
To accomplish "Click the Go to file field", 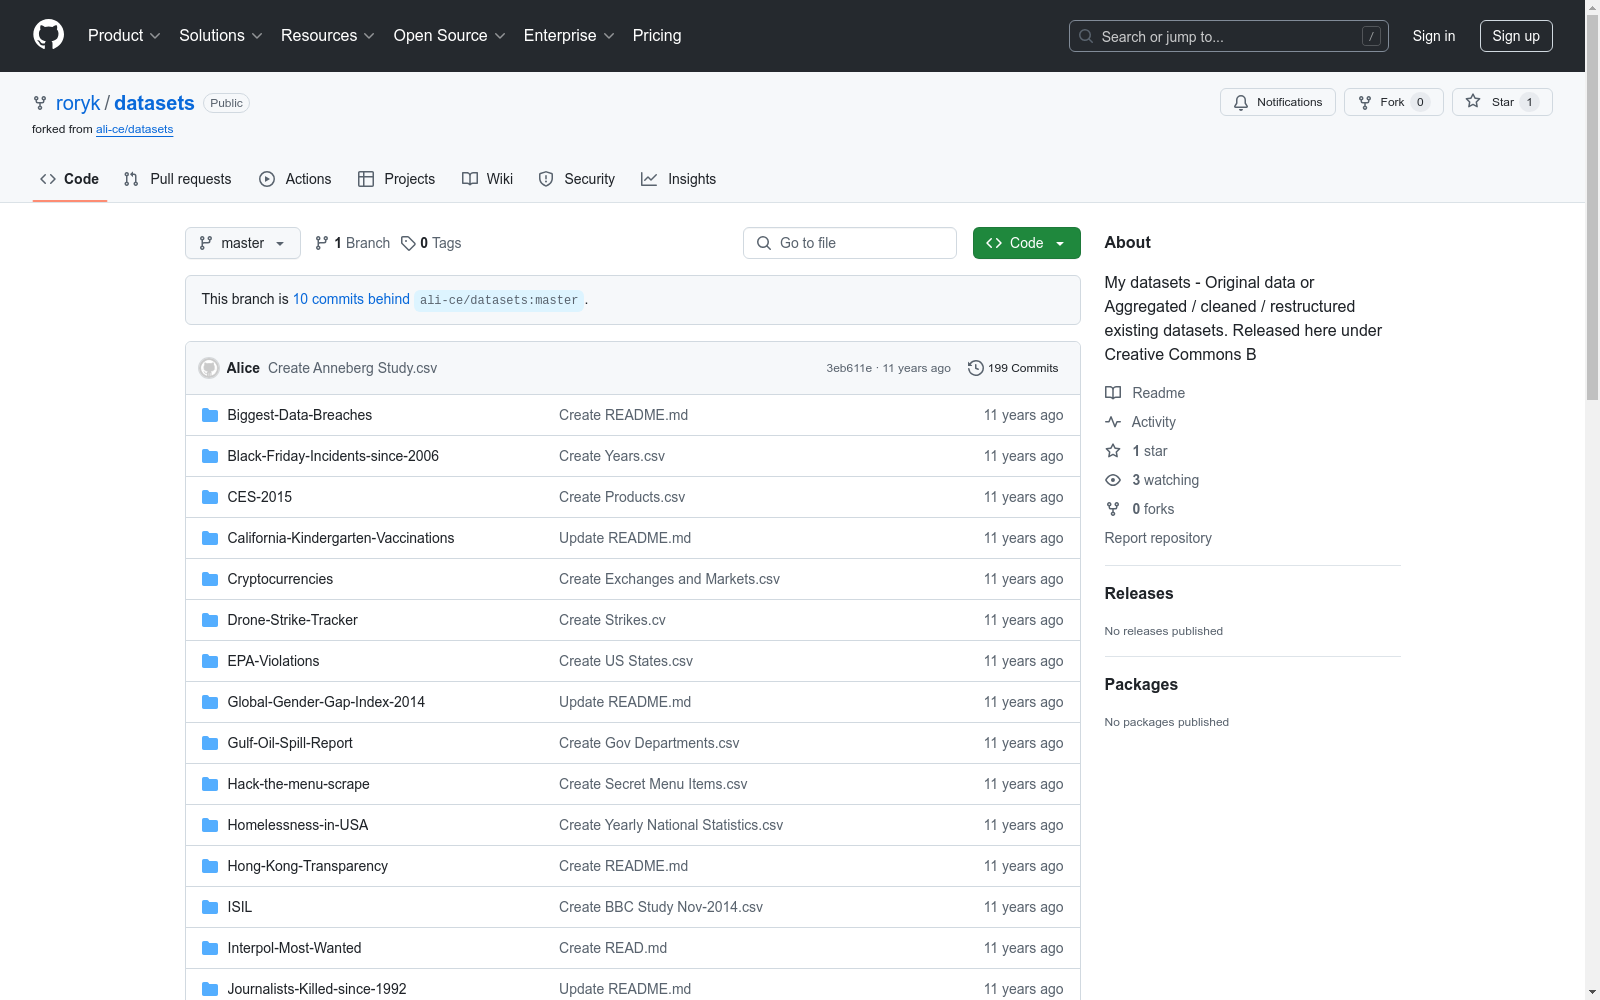I will pyautogui.click(x=850, y=243).
